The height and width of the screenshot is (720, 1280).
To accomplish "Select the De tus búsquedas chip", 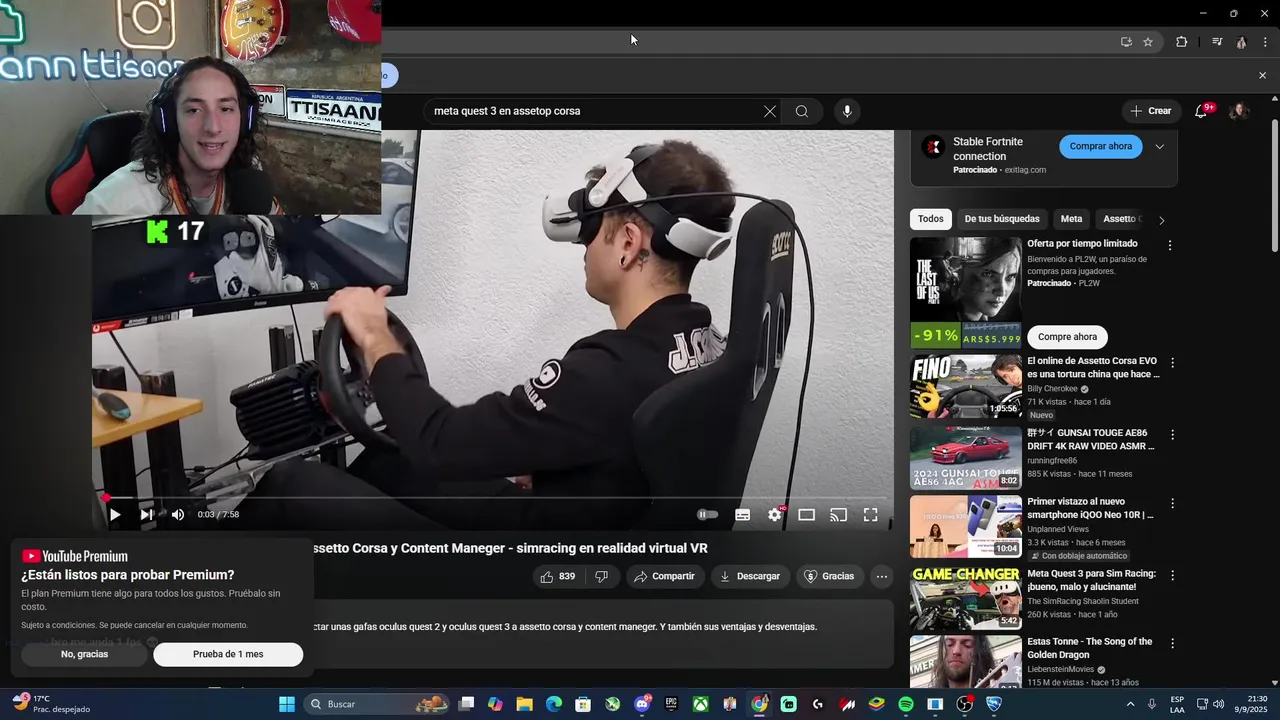I will 1001,219.
